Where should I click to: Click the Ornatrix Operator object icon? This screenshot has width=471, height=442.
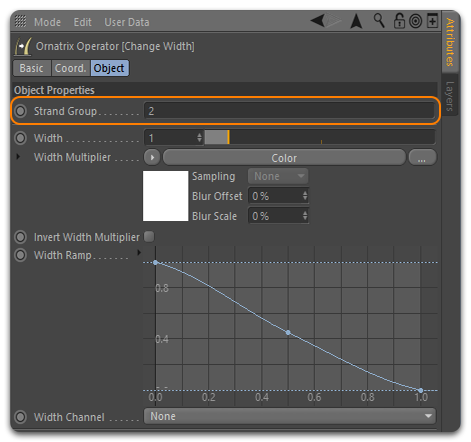(23, 47)
